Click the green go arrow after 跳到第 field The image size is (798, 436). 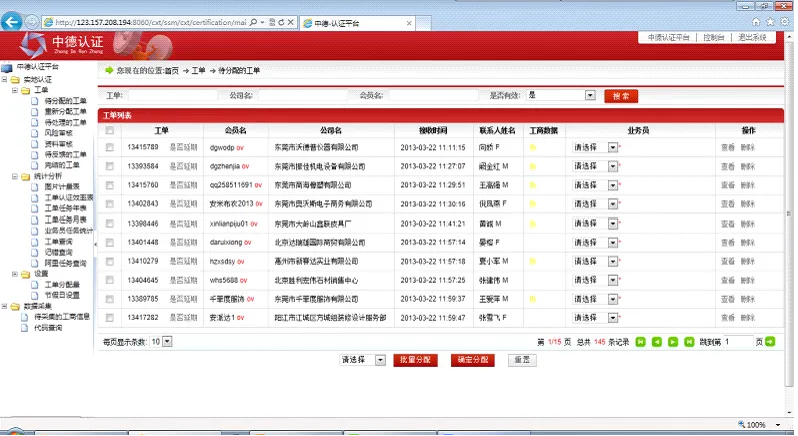tap(770, 341)
